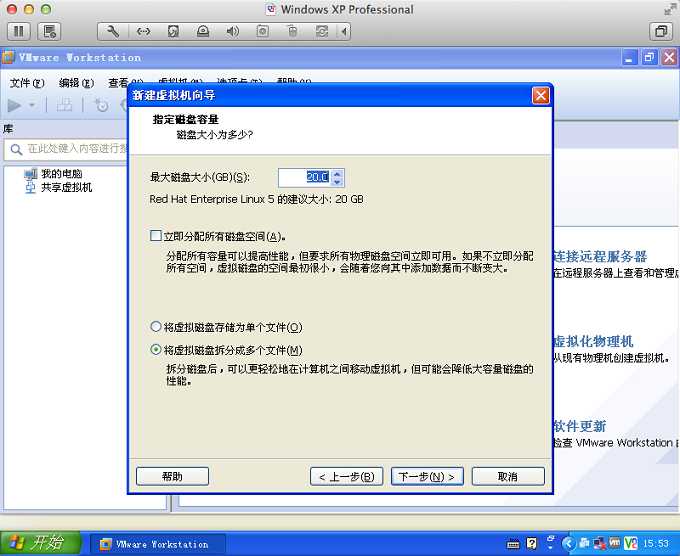Click the Red Hat Enterprise Linux 5 recommended size text
Screen dimensions: 680x556
click(256, 199)
